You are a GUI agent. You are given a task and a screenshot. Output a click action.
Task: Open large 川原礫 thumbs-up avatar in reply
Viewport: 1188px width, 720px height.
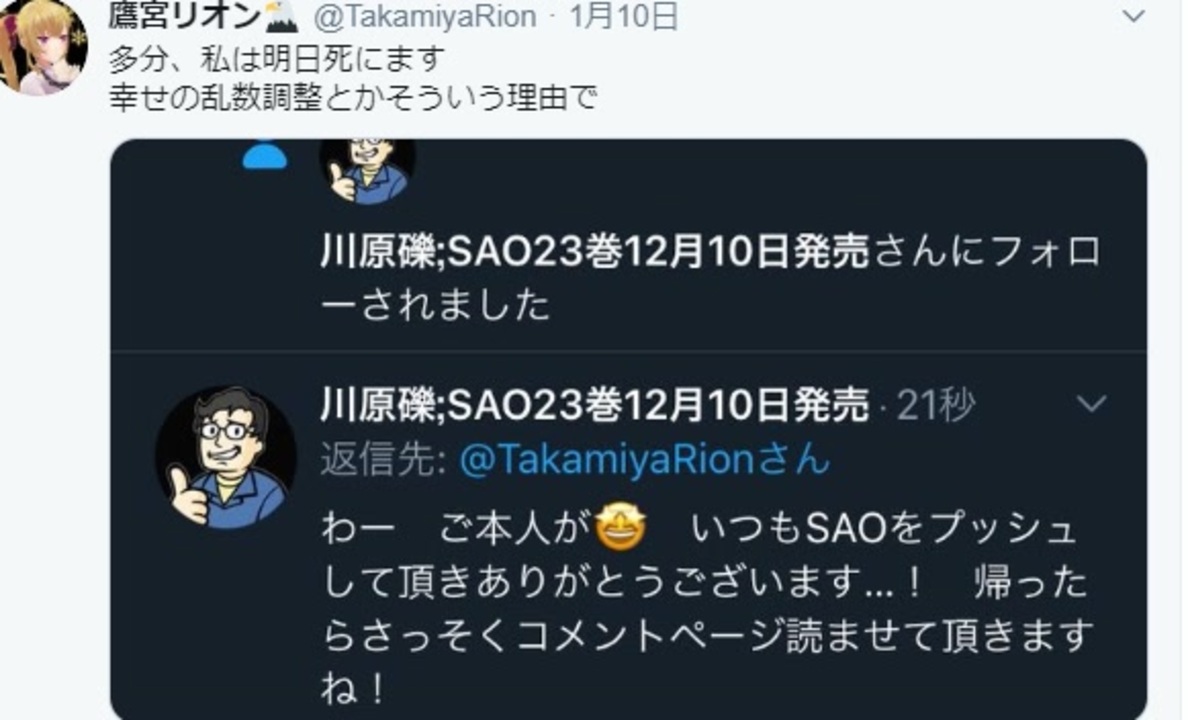coord(225,457)
